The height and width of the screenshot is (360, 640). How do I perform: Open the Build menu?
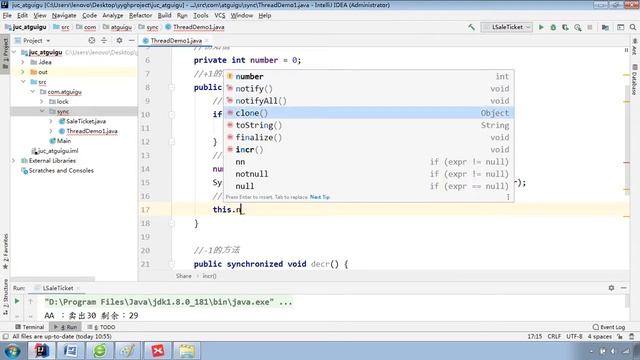[x=164, y=16]
